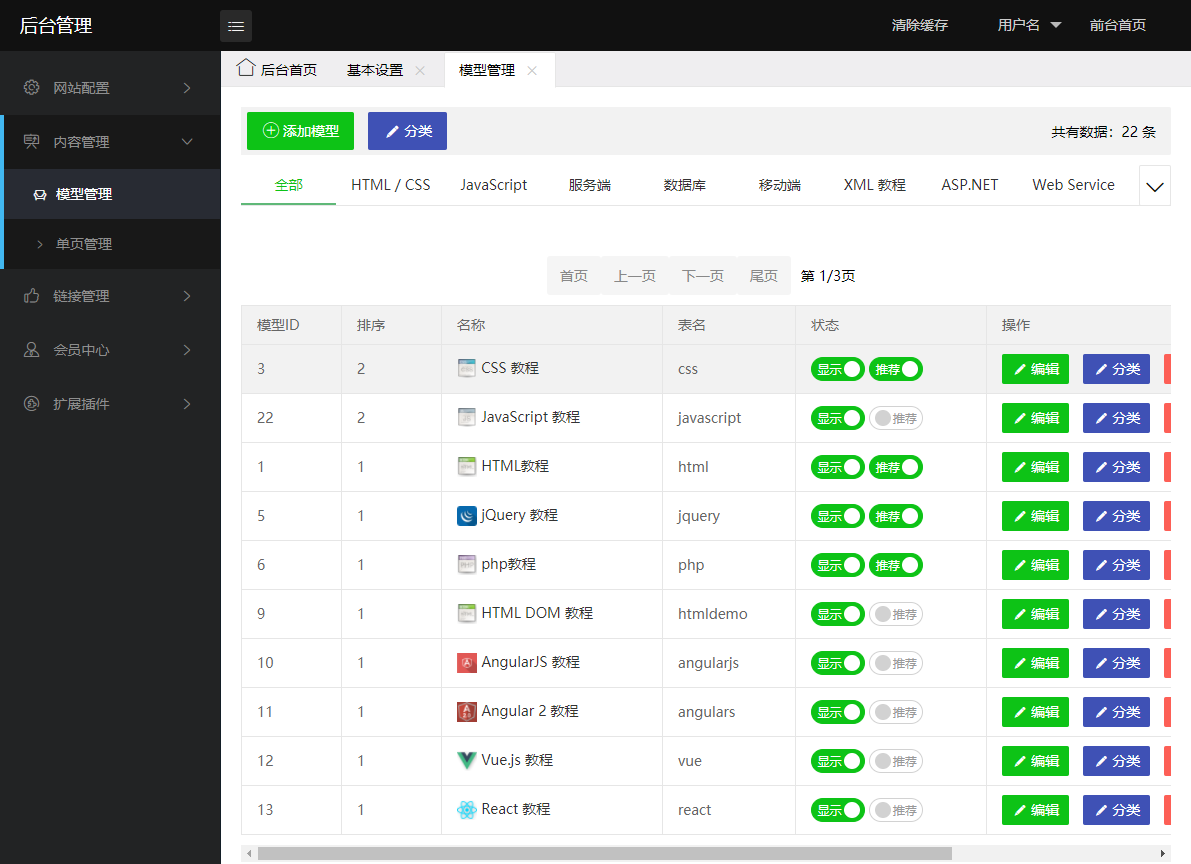Toggle 显示 switch for CSS 教程
Image resolution: width=1191 pixels, height=864 pixels.
pyautogui.click(x=837, y=369)
